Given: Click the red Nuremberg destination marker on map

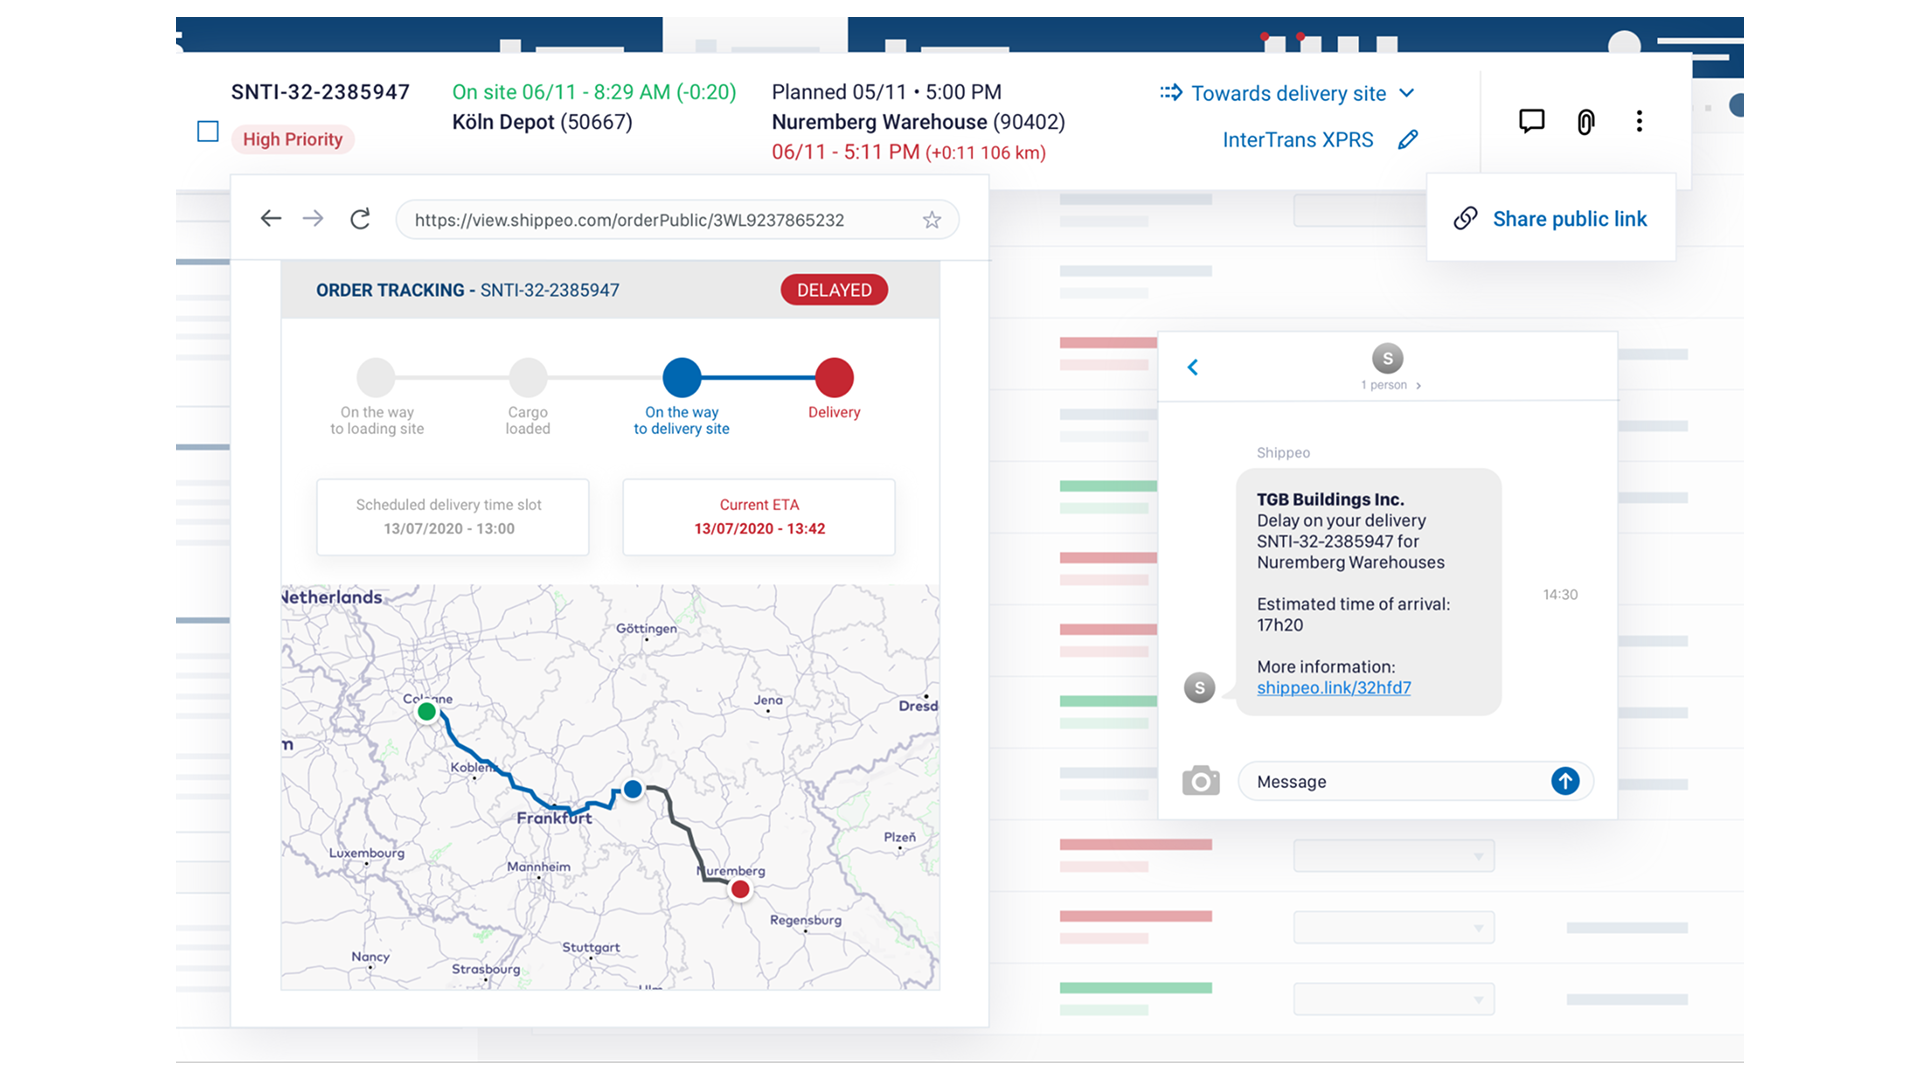Looking at the screenshot, I should 740,889.
